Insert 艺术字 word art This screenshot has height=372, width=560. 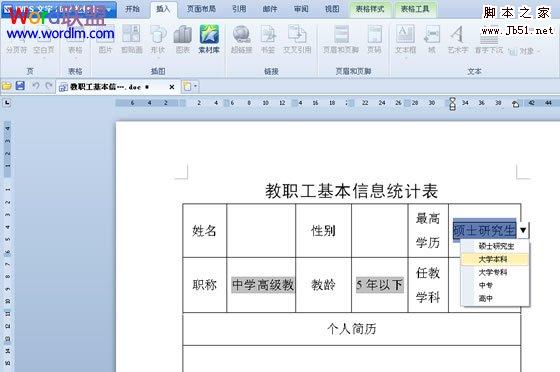click(x=458, y=40)
